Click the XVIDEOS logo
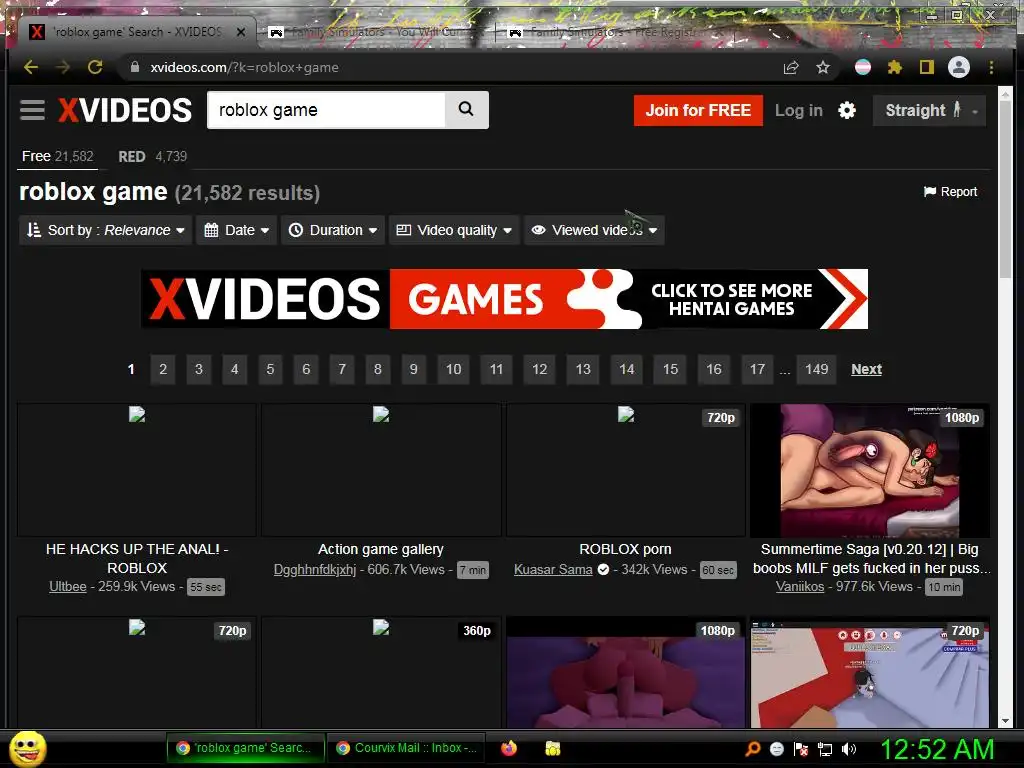Screen dimensions: 1024x768 click(125, 110)
